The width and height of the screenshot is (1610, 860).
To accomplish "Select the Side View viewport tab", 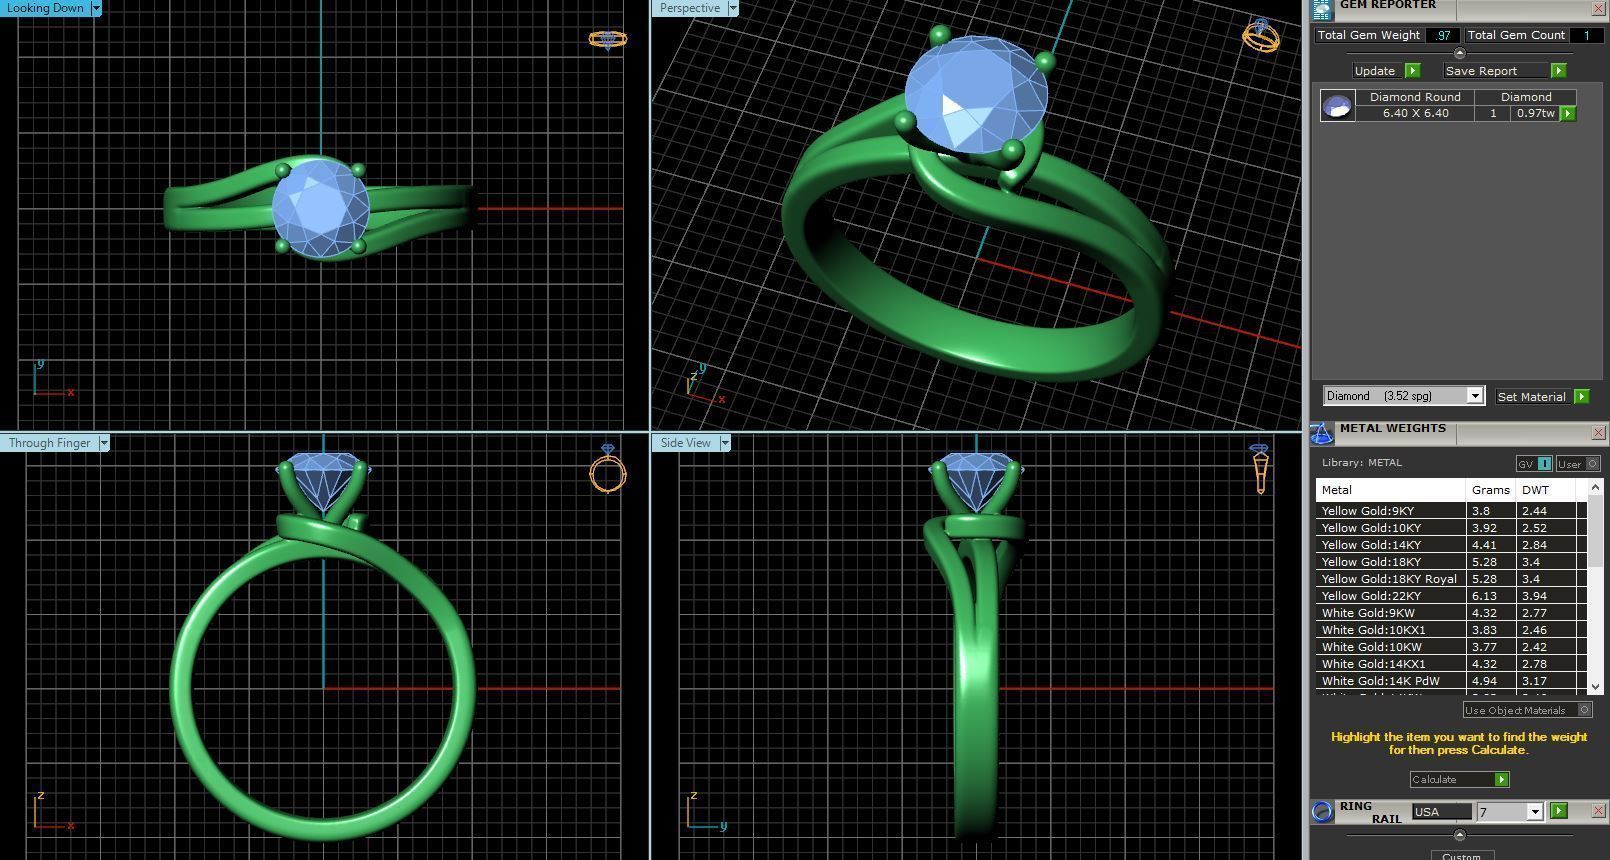I will click(686, 443).
